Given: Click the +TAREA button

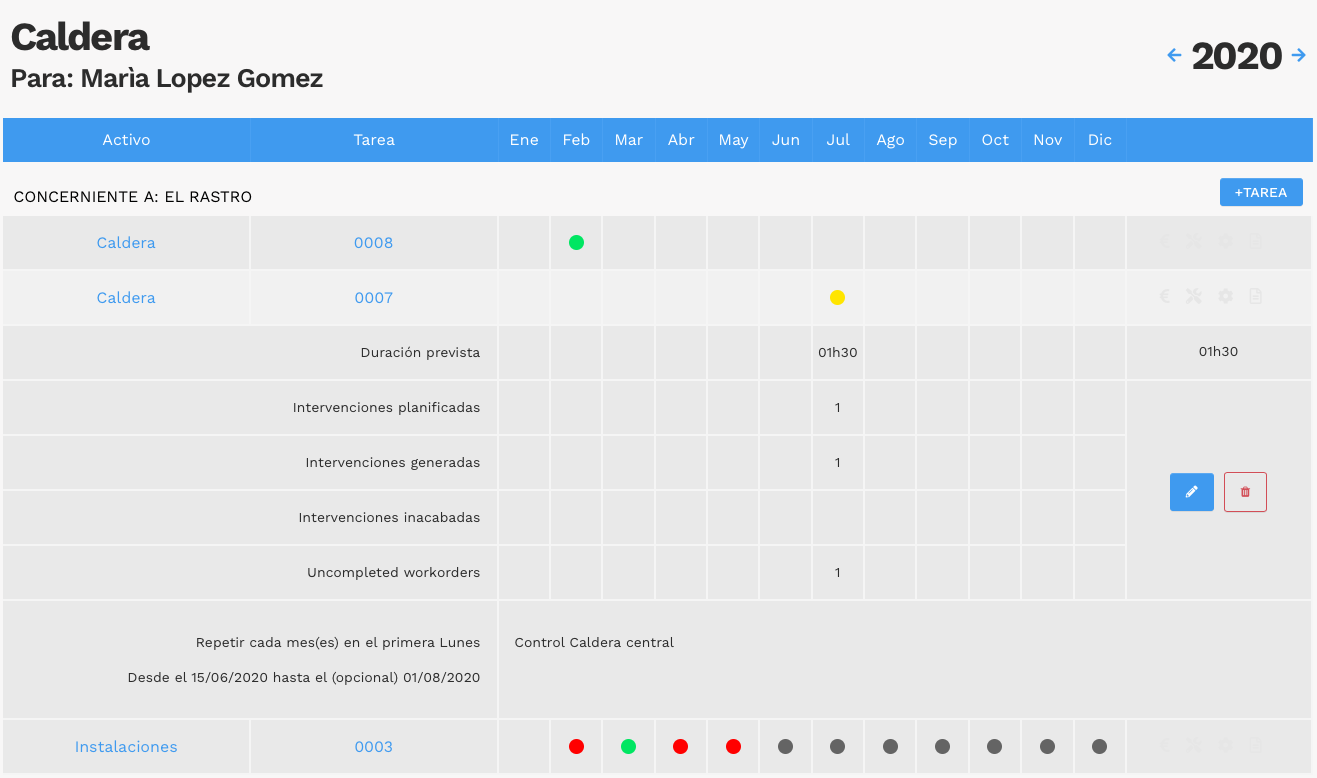Looking at the screenshot, I should (x=1261, y=192).
